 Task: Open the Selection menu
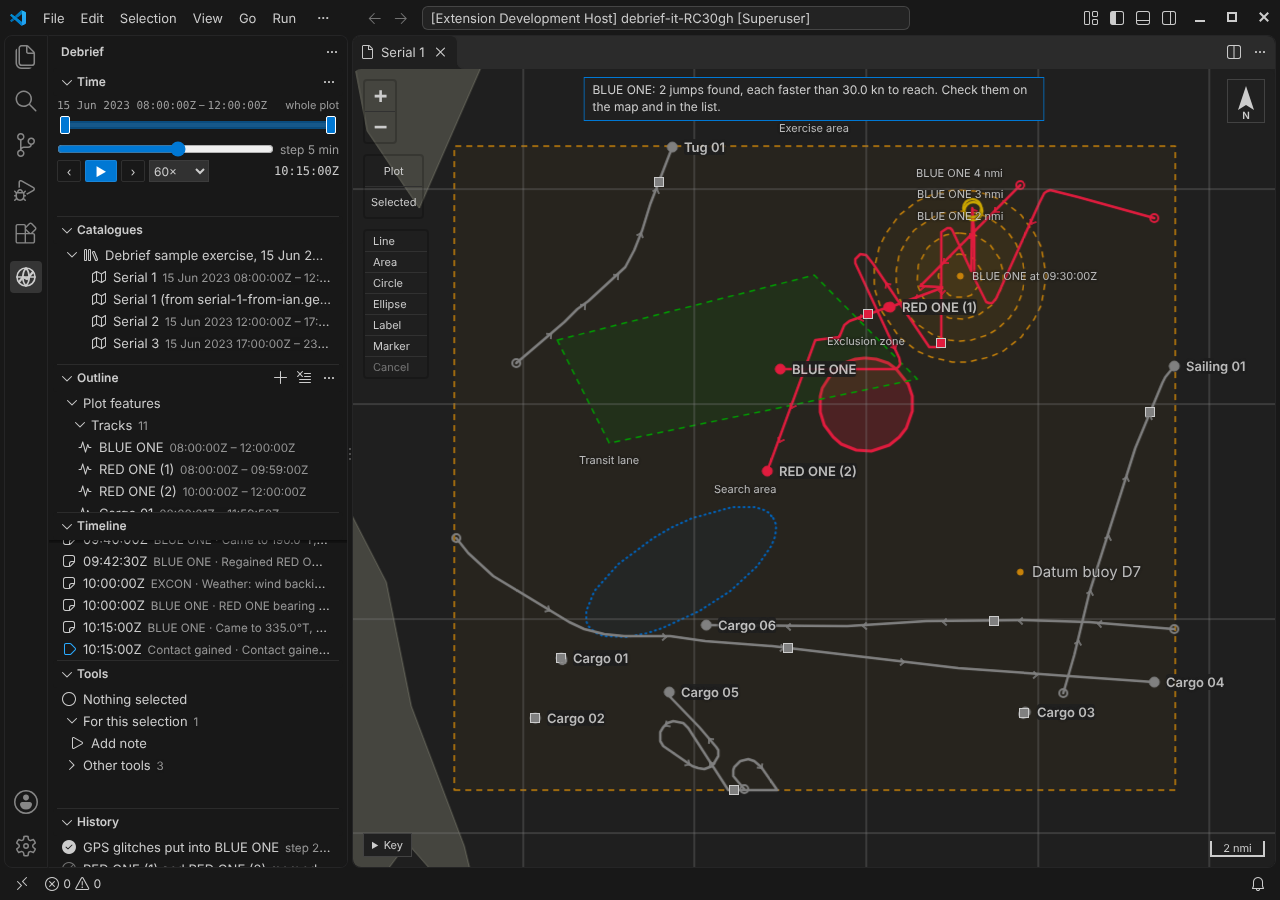point(148,18)
